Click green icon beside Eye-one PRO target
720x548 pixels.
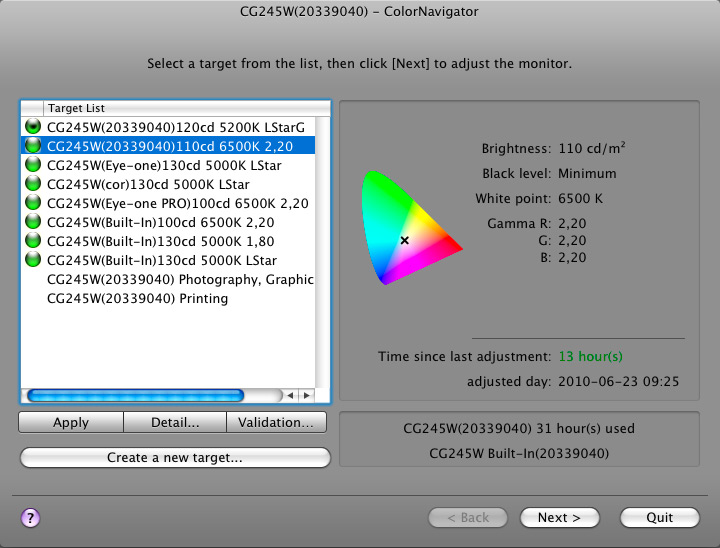pos(33,203)
